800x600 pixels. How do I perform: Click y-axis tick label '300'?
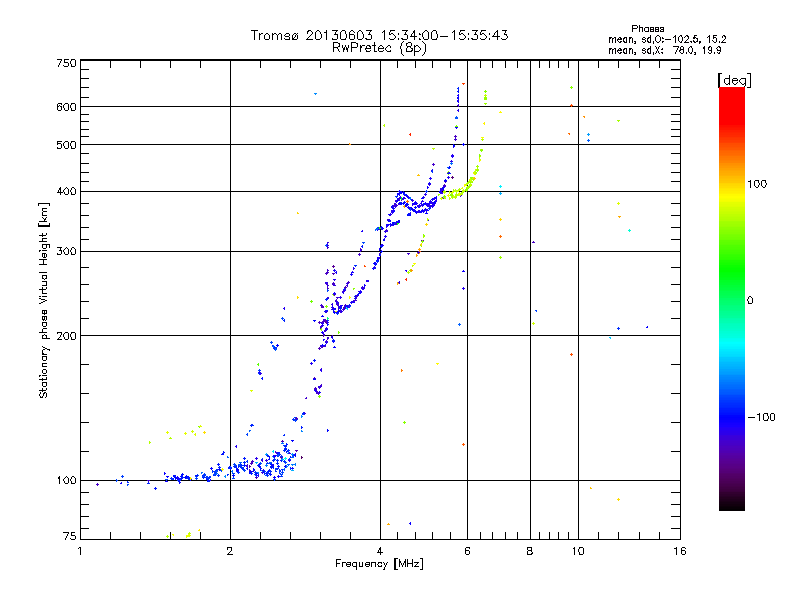click(x=66, y=252)
